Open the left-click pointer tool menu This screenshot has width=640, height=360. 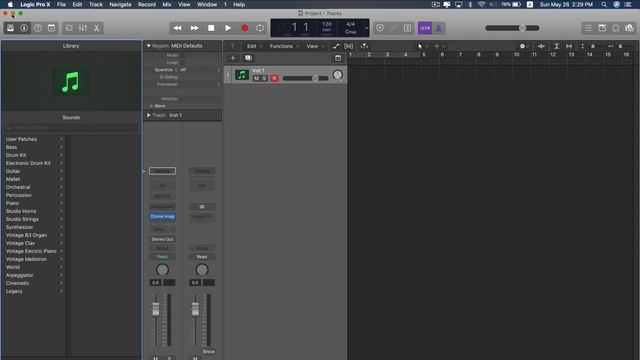pos(422,46)
